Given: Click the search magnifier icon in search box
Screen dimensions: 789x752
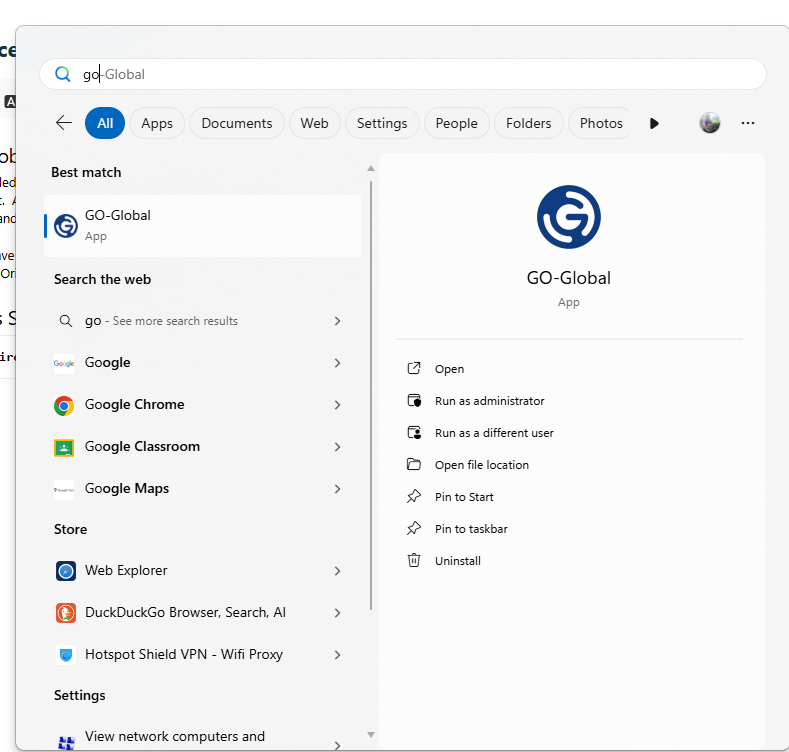Looking at the screenshot, I should [x=63, y=74].
